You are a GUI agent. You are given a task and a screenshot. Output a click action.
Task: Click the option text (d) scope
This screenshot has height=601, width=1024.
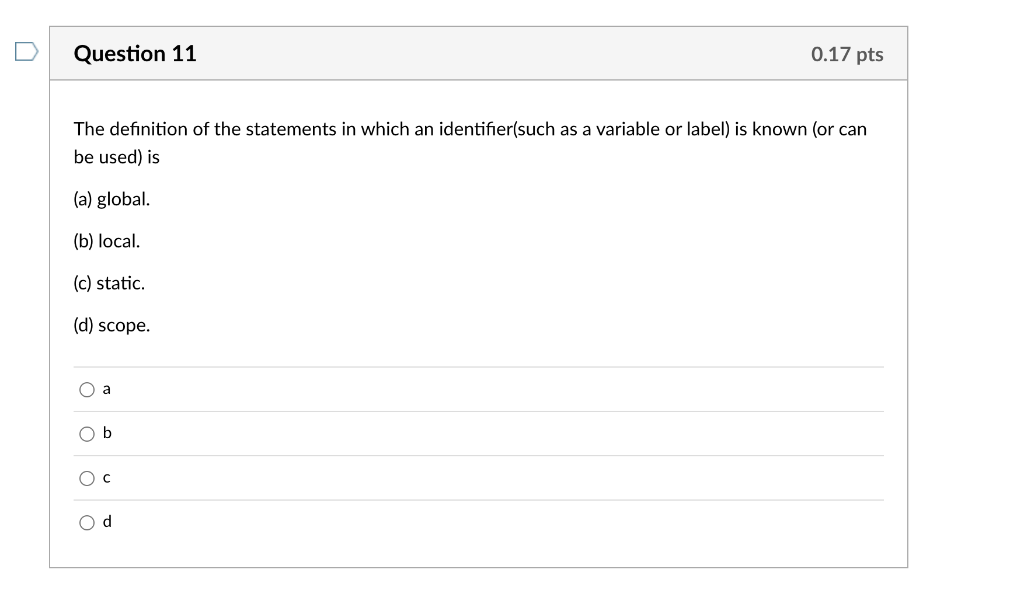click(x=111, y=325)
